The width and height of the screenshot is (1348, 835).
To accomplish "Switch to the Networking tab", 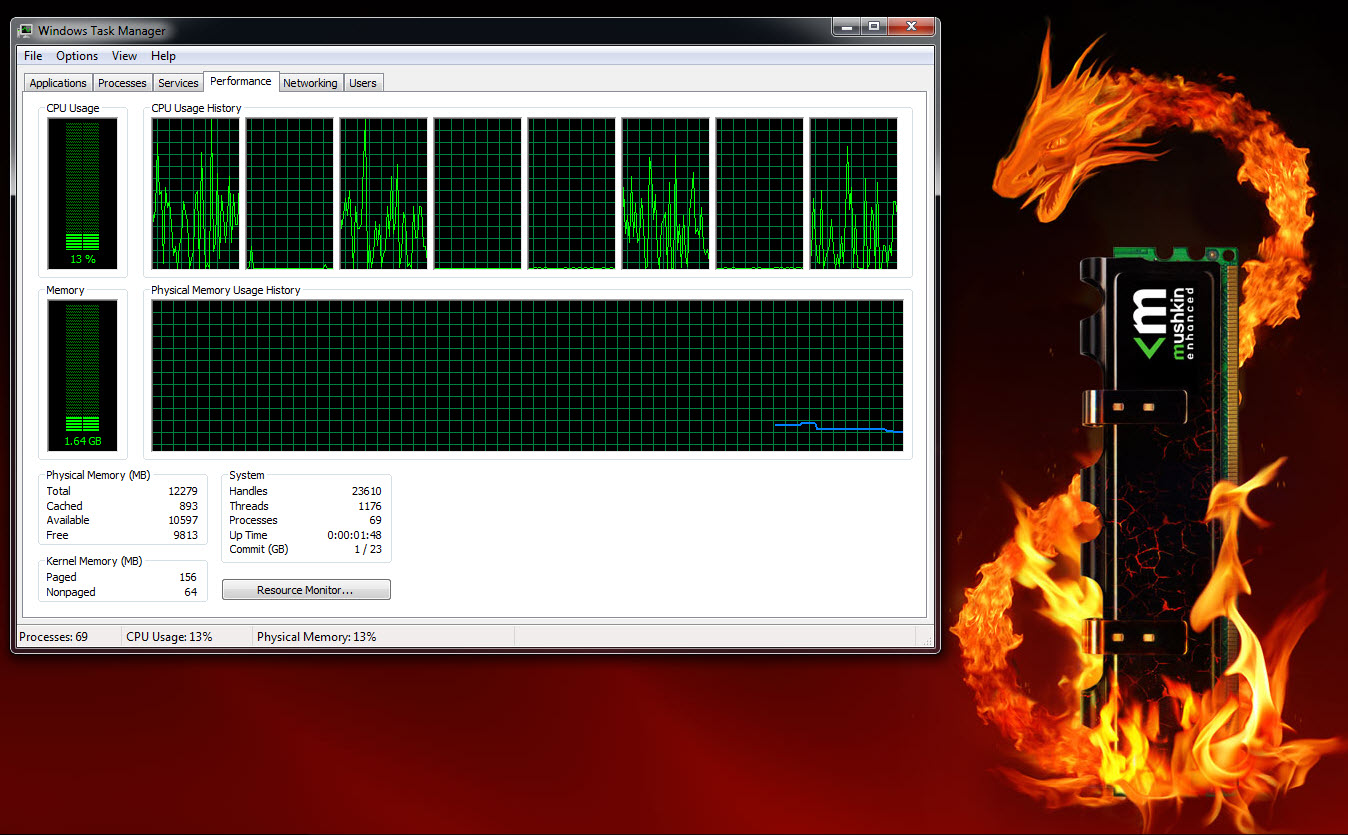I will coord(310,83).
